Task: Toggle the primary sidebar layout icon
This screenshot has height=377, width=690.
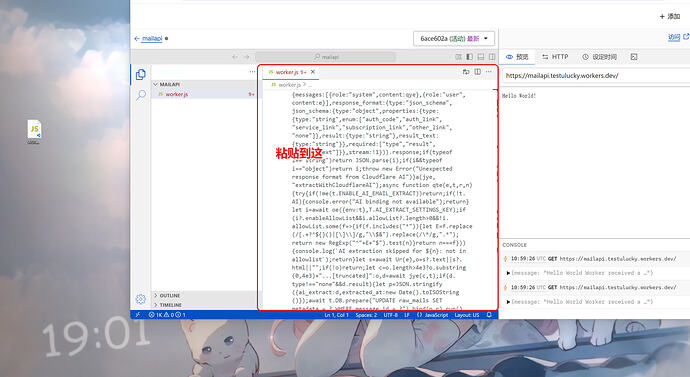Action: pos(470,57)
